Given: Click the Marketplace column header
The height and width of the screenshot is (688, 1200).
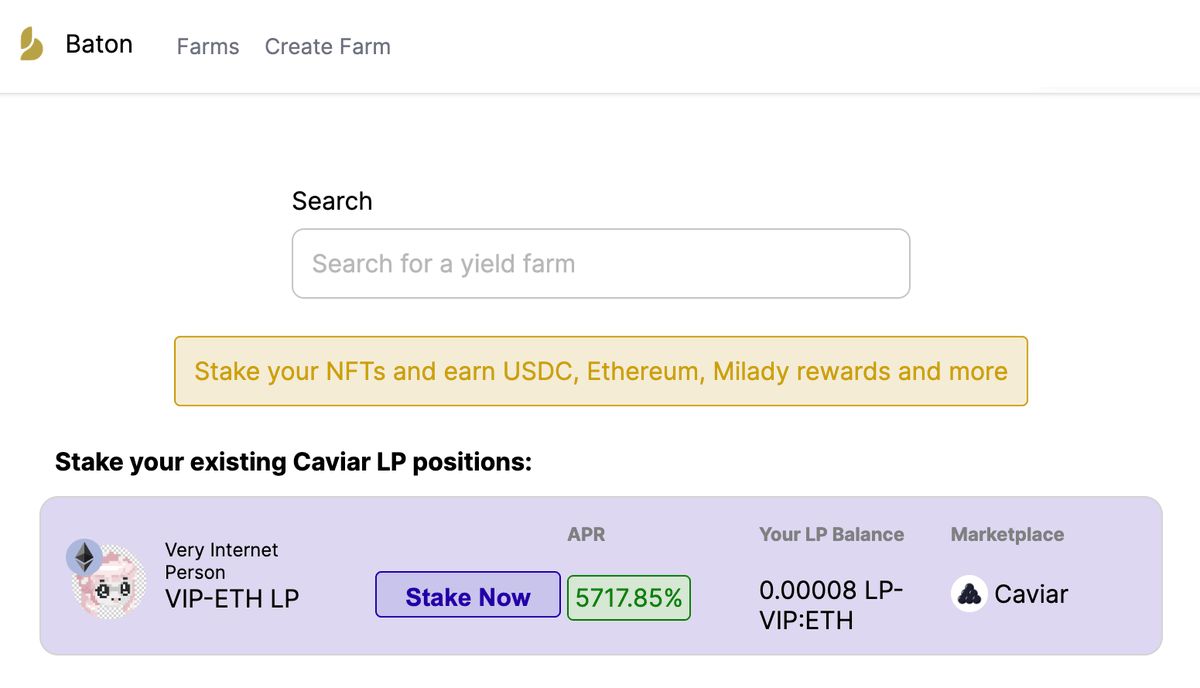Looking at the screenshot, I should coord(1007,534).
